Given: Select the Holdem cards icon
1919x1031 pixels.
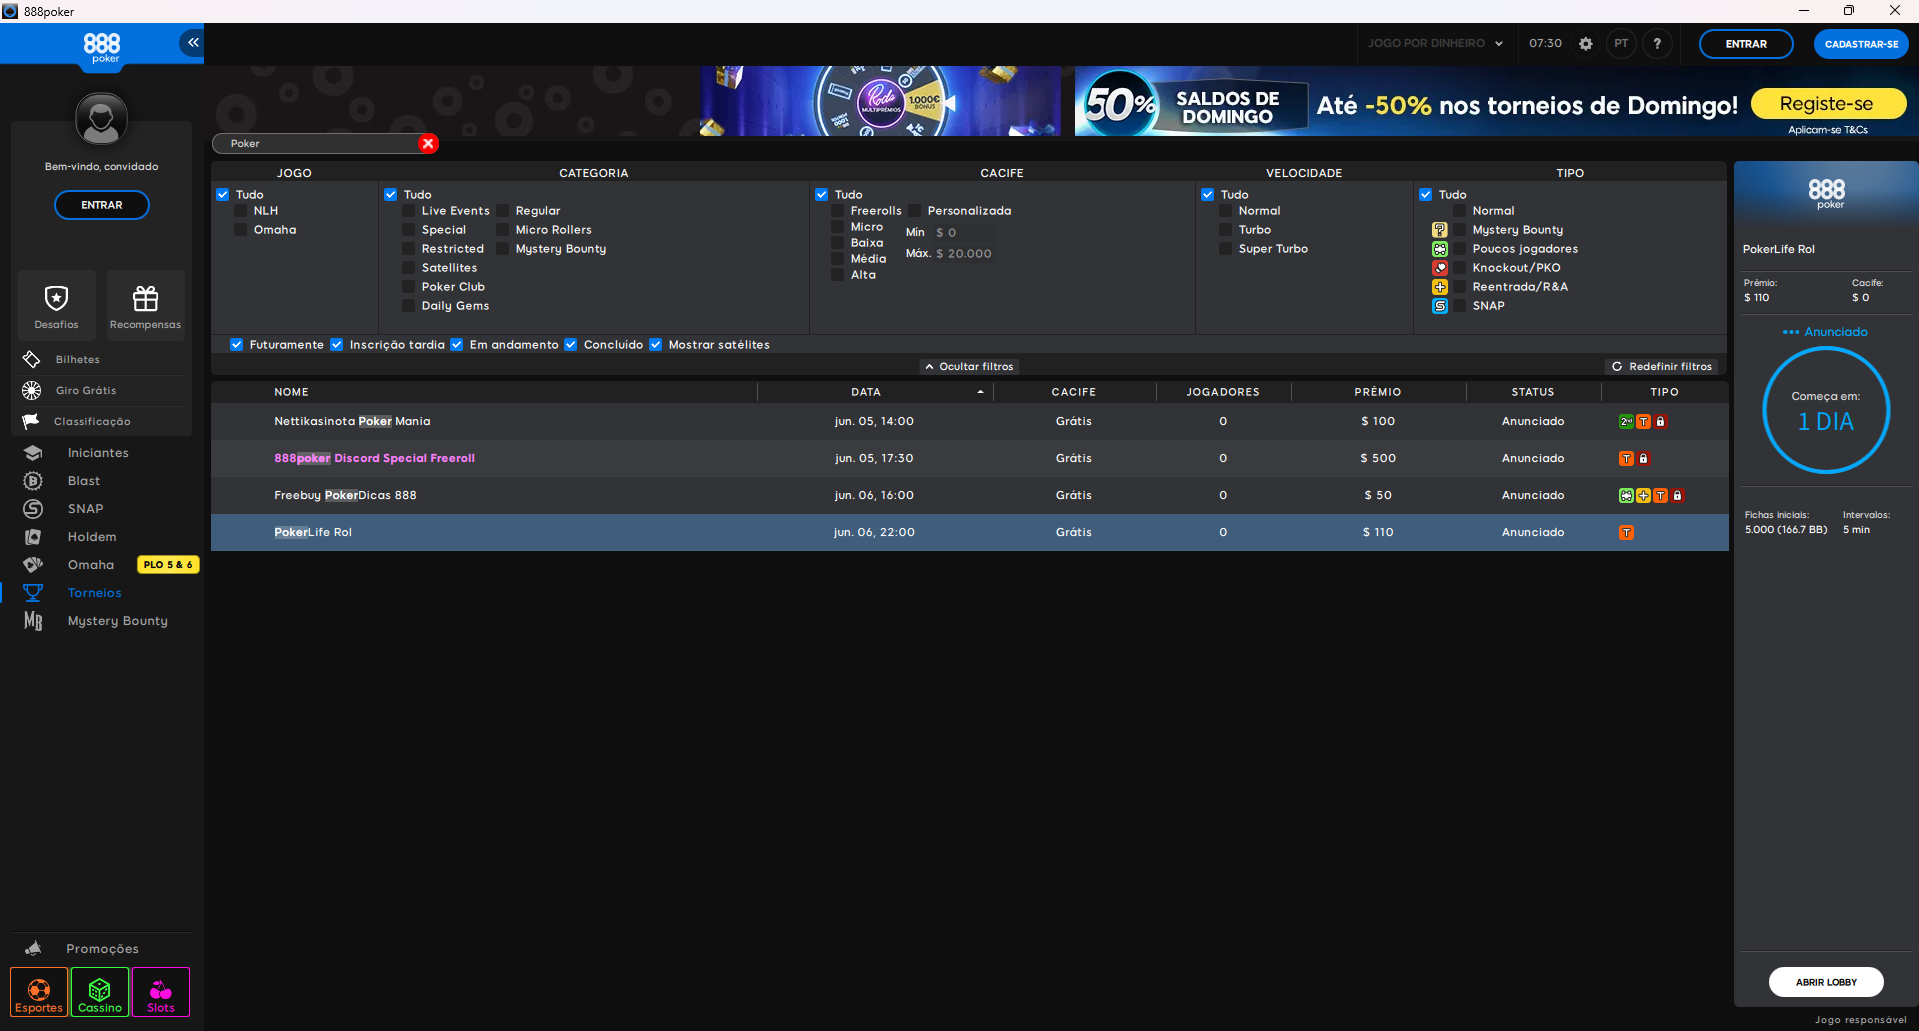Looking at the screenshot, I should pos(33,537).
